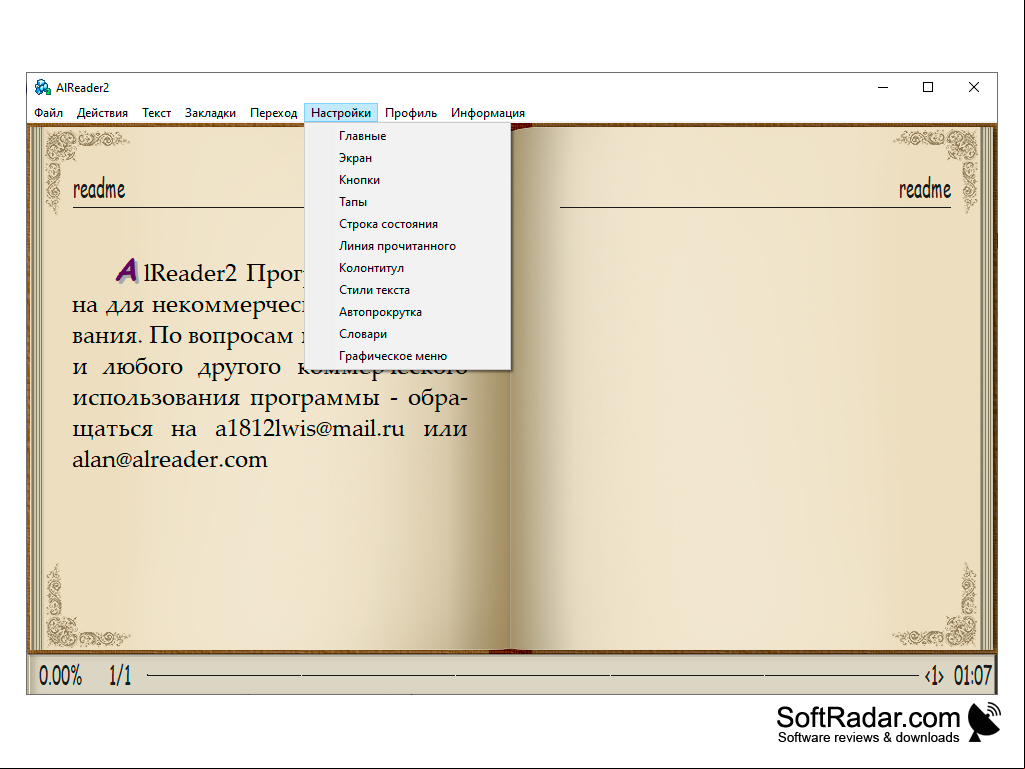Screen dimensions: 1025x769
Task: Select Главные in settings menu
Action: pyautogui.click(x=407, y=136)
